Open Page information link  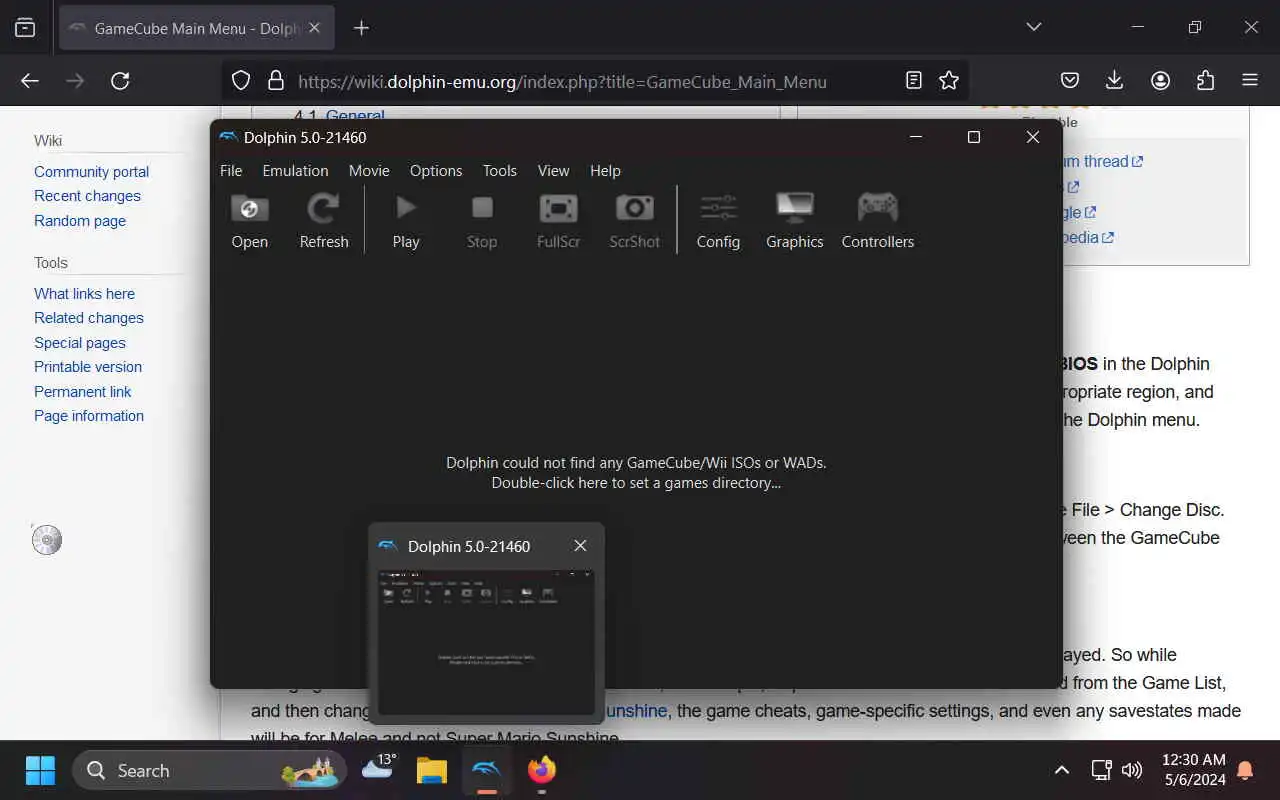(x=89, y=416)
